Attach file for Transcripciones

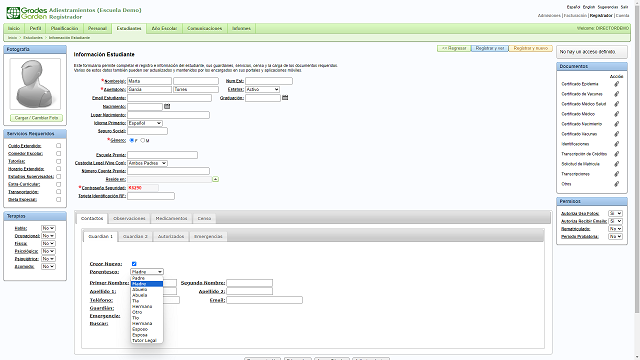(x=616, y=174)
